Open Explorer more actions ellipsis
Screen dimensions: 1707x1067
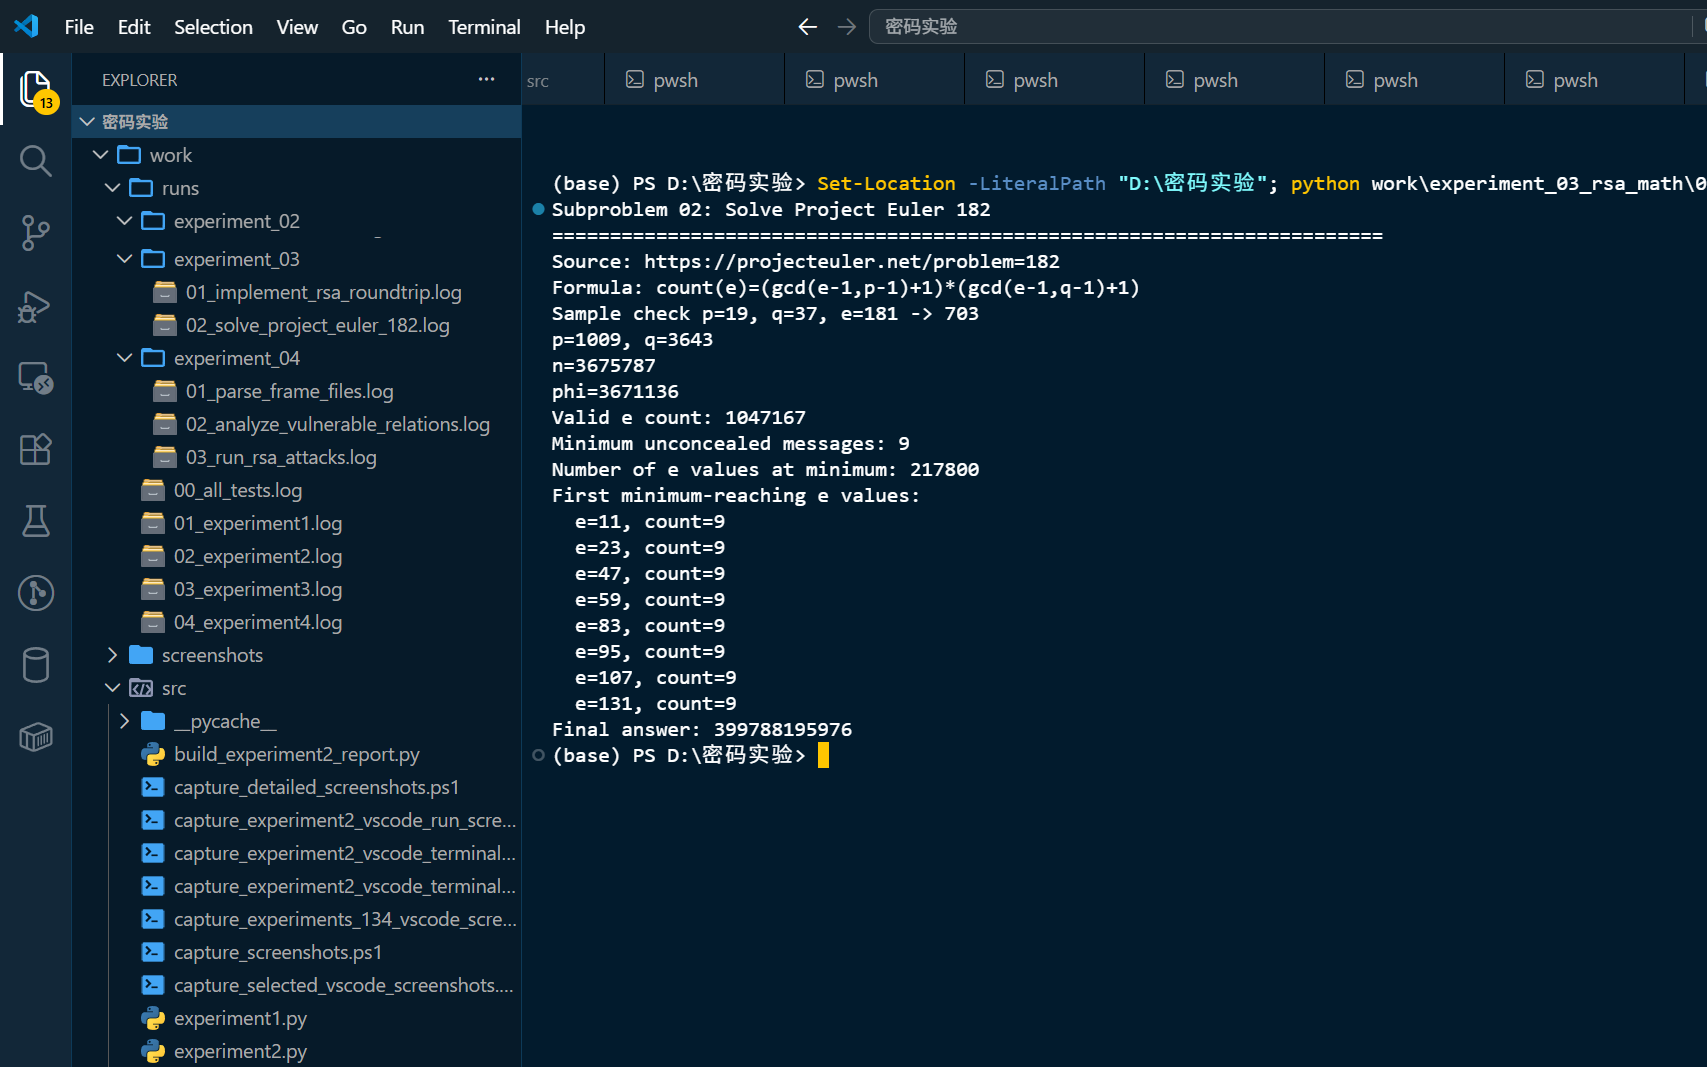(486, 79)
